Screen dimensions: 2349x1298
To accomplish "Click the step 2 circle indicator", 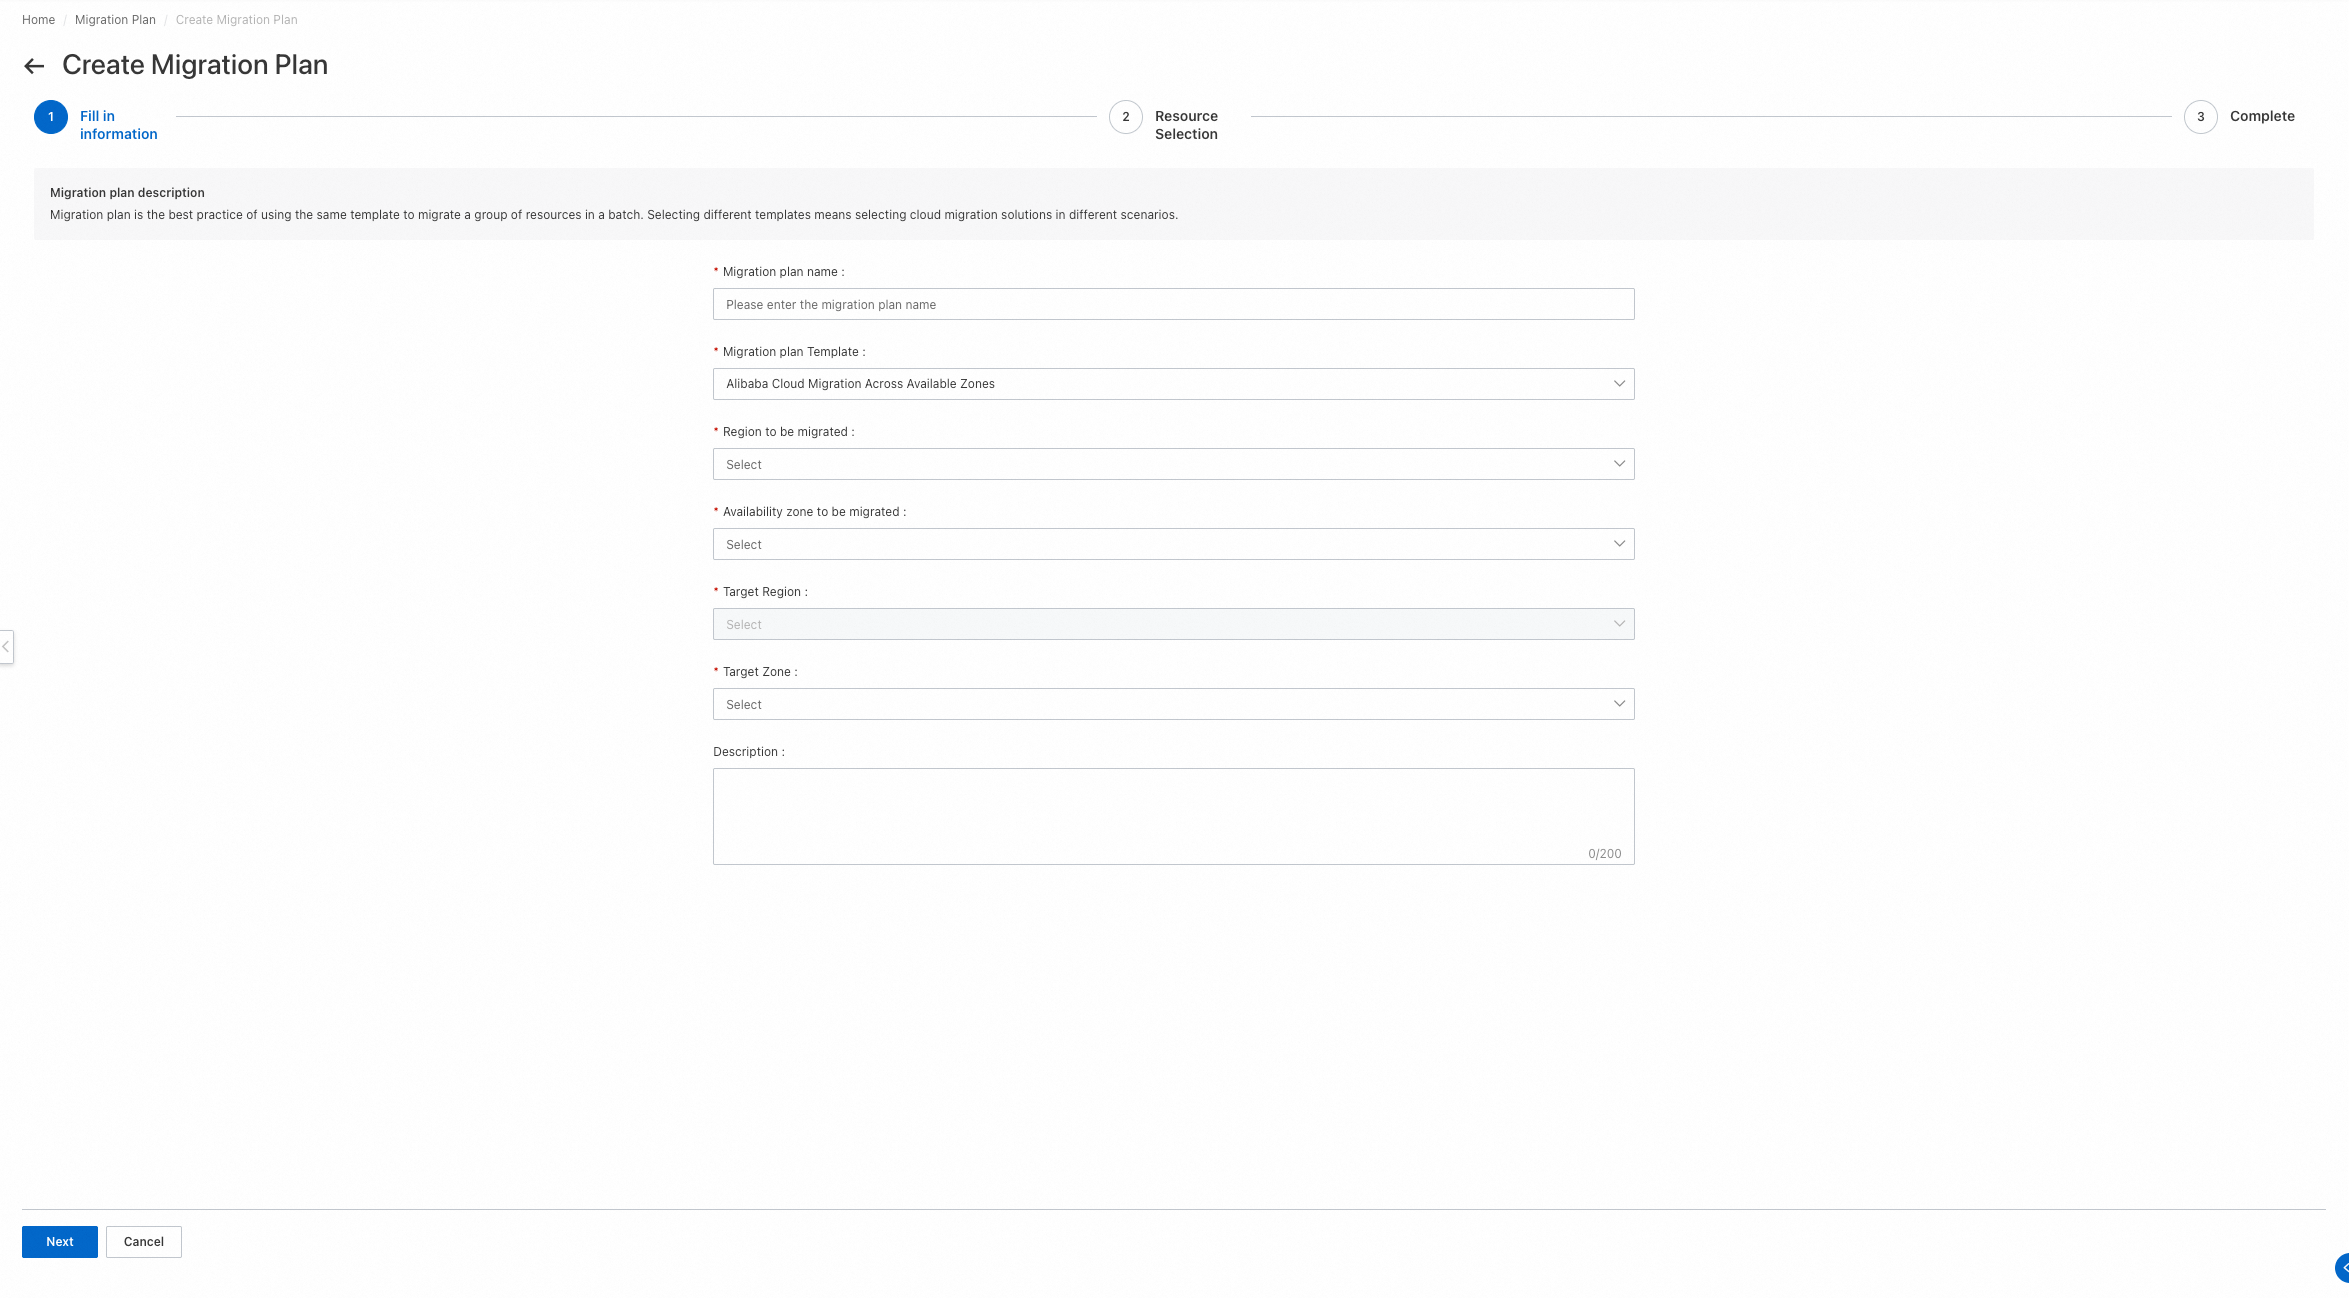I will point(1125,117).
